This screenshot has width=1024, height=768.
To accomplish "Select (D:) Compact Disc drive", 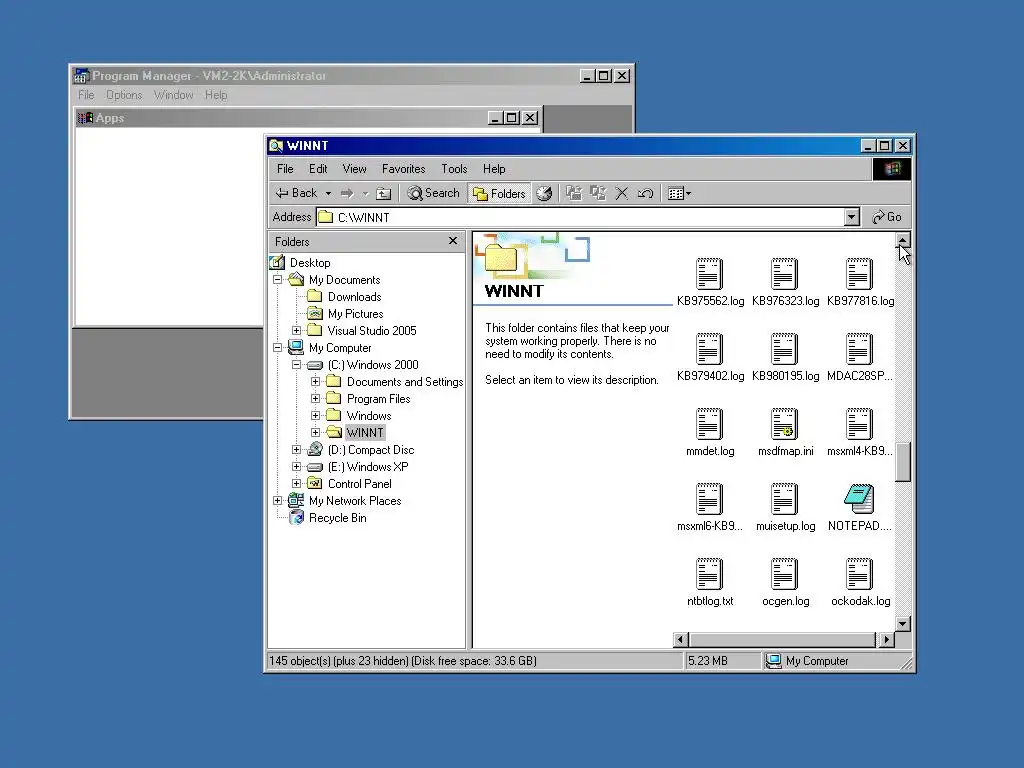I will (371, 449).
